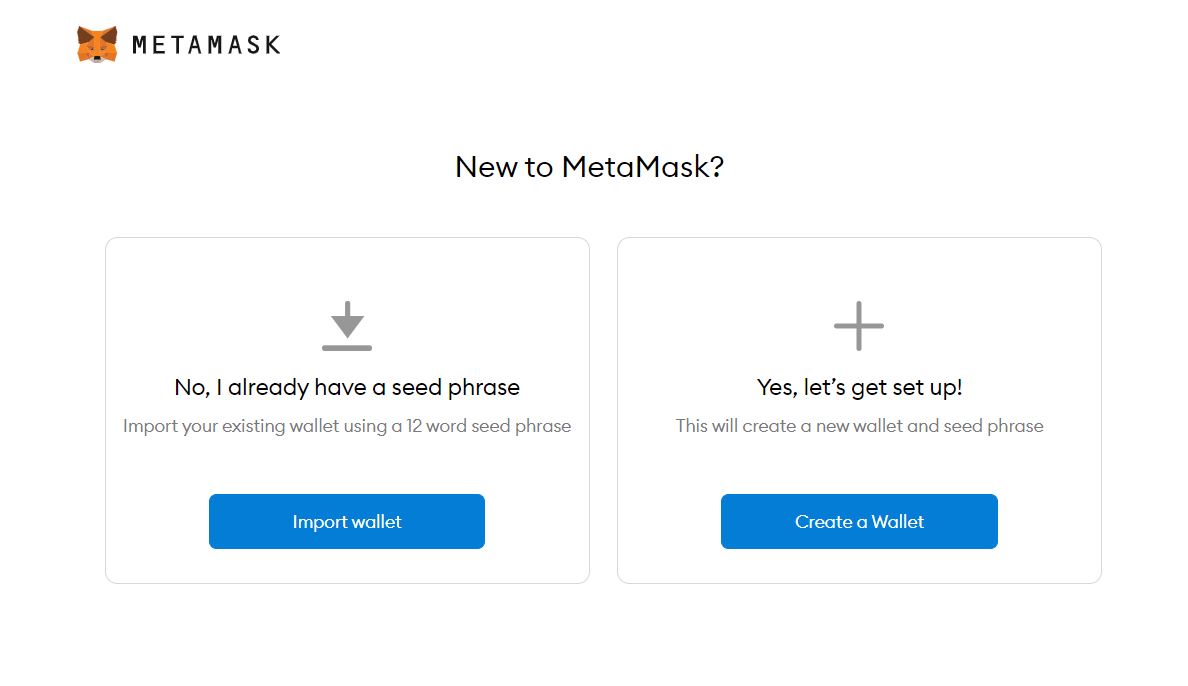The height and width of the screenshot is (686, 1188).
Task: Click the blue Import wallet label
Action: 347,521
